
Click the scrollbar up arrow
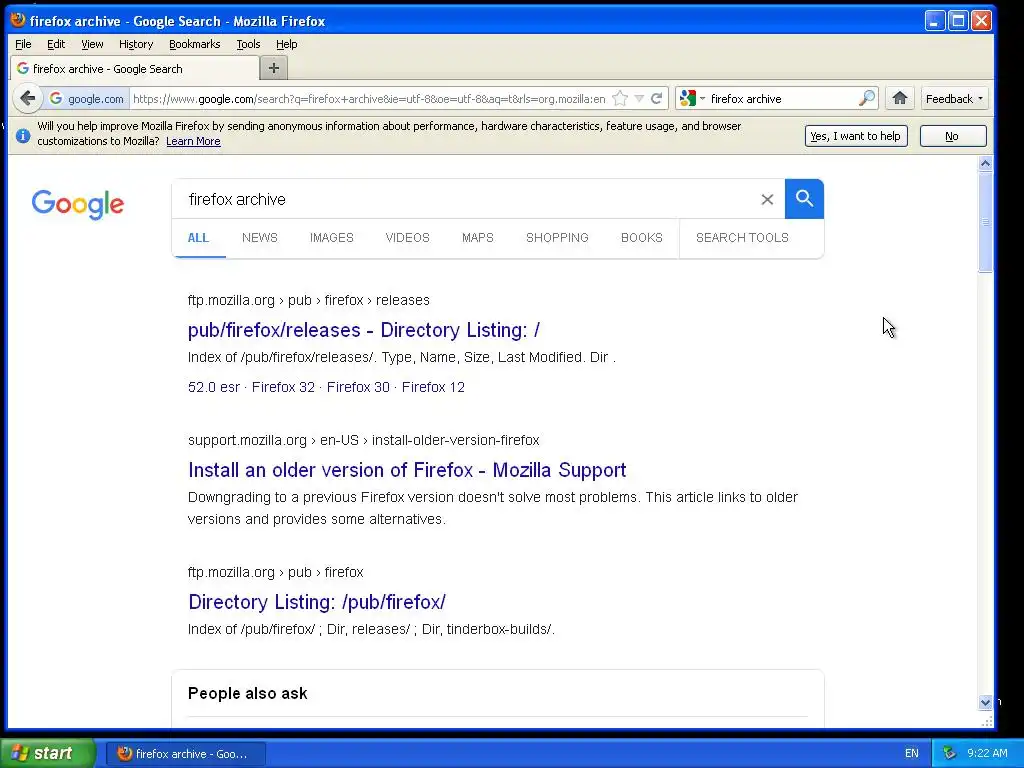pos(985,163)
